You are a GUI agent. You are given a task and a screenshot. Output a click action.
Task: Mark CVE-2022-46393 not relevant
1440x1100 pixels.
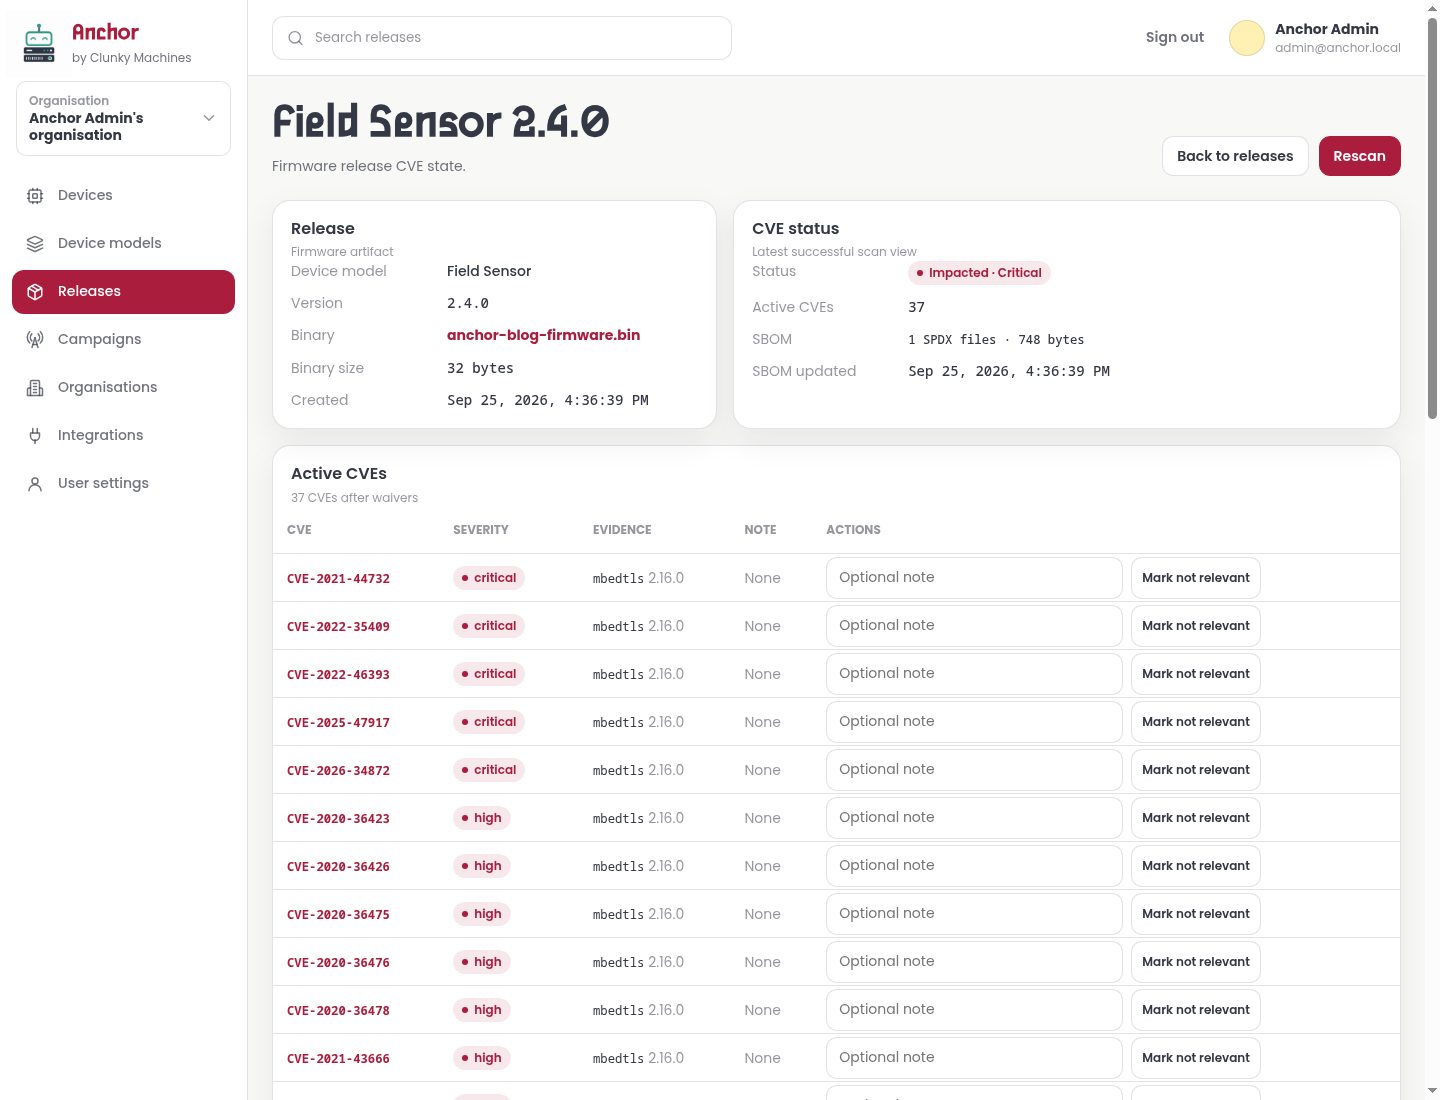(1195, 674)
